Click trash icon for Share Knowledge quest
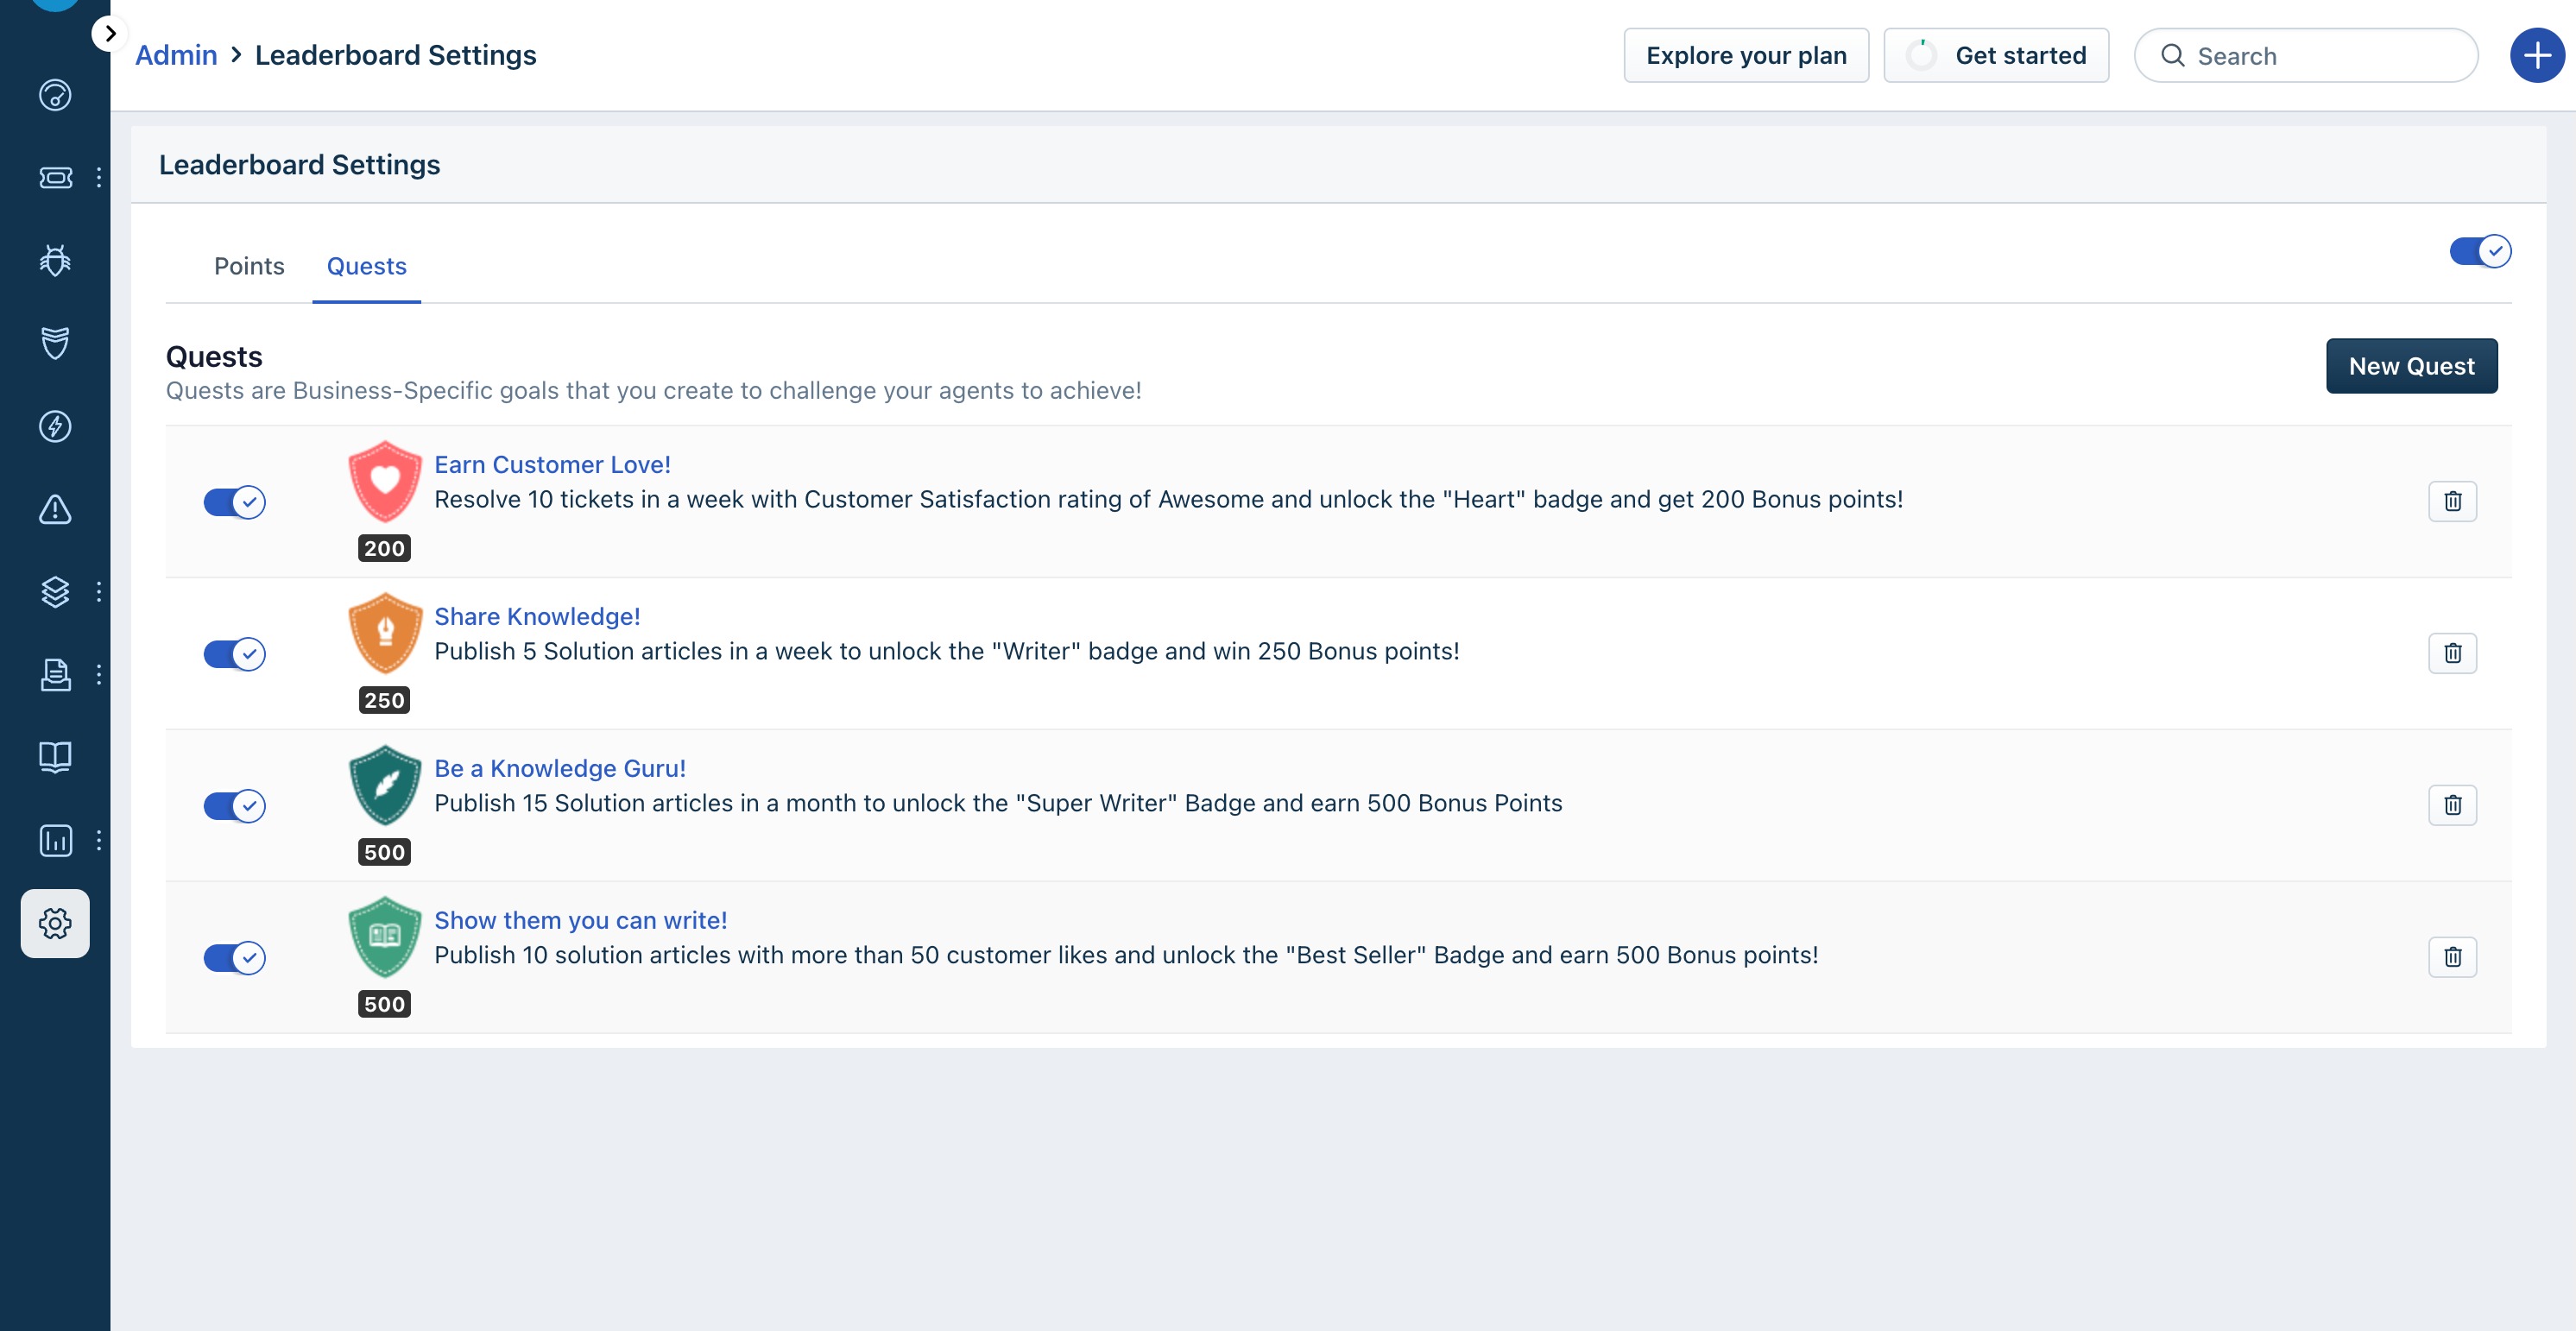 (x=2452, y=653)
